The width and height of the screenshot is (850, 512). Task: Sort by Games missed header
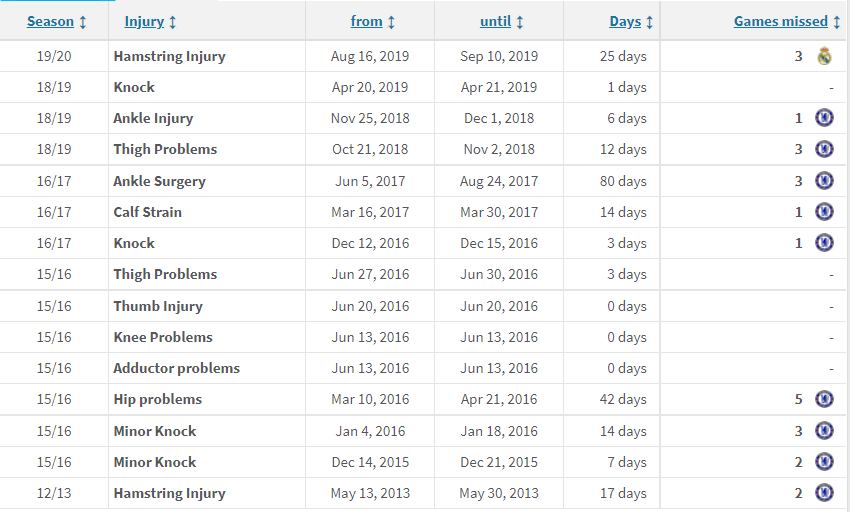(x=781, y=22)
